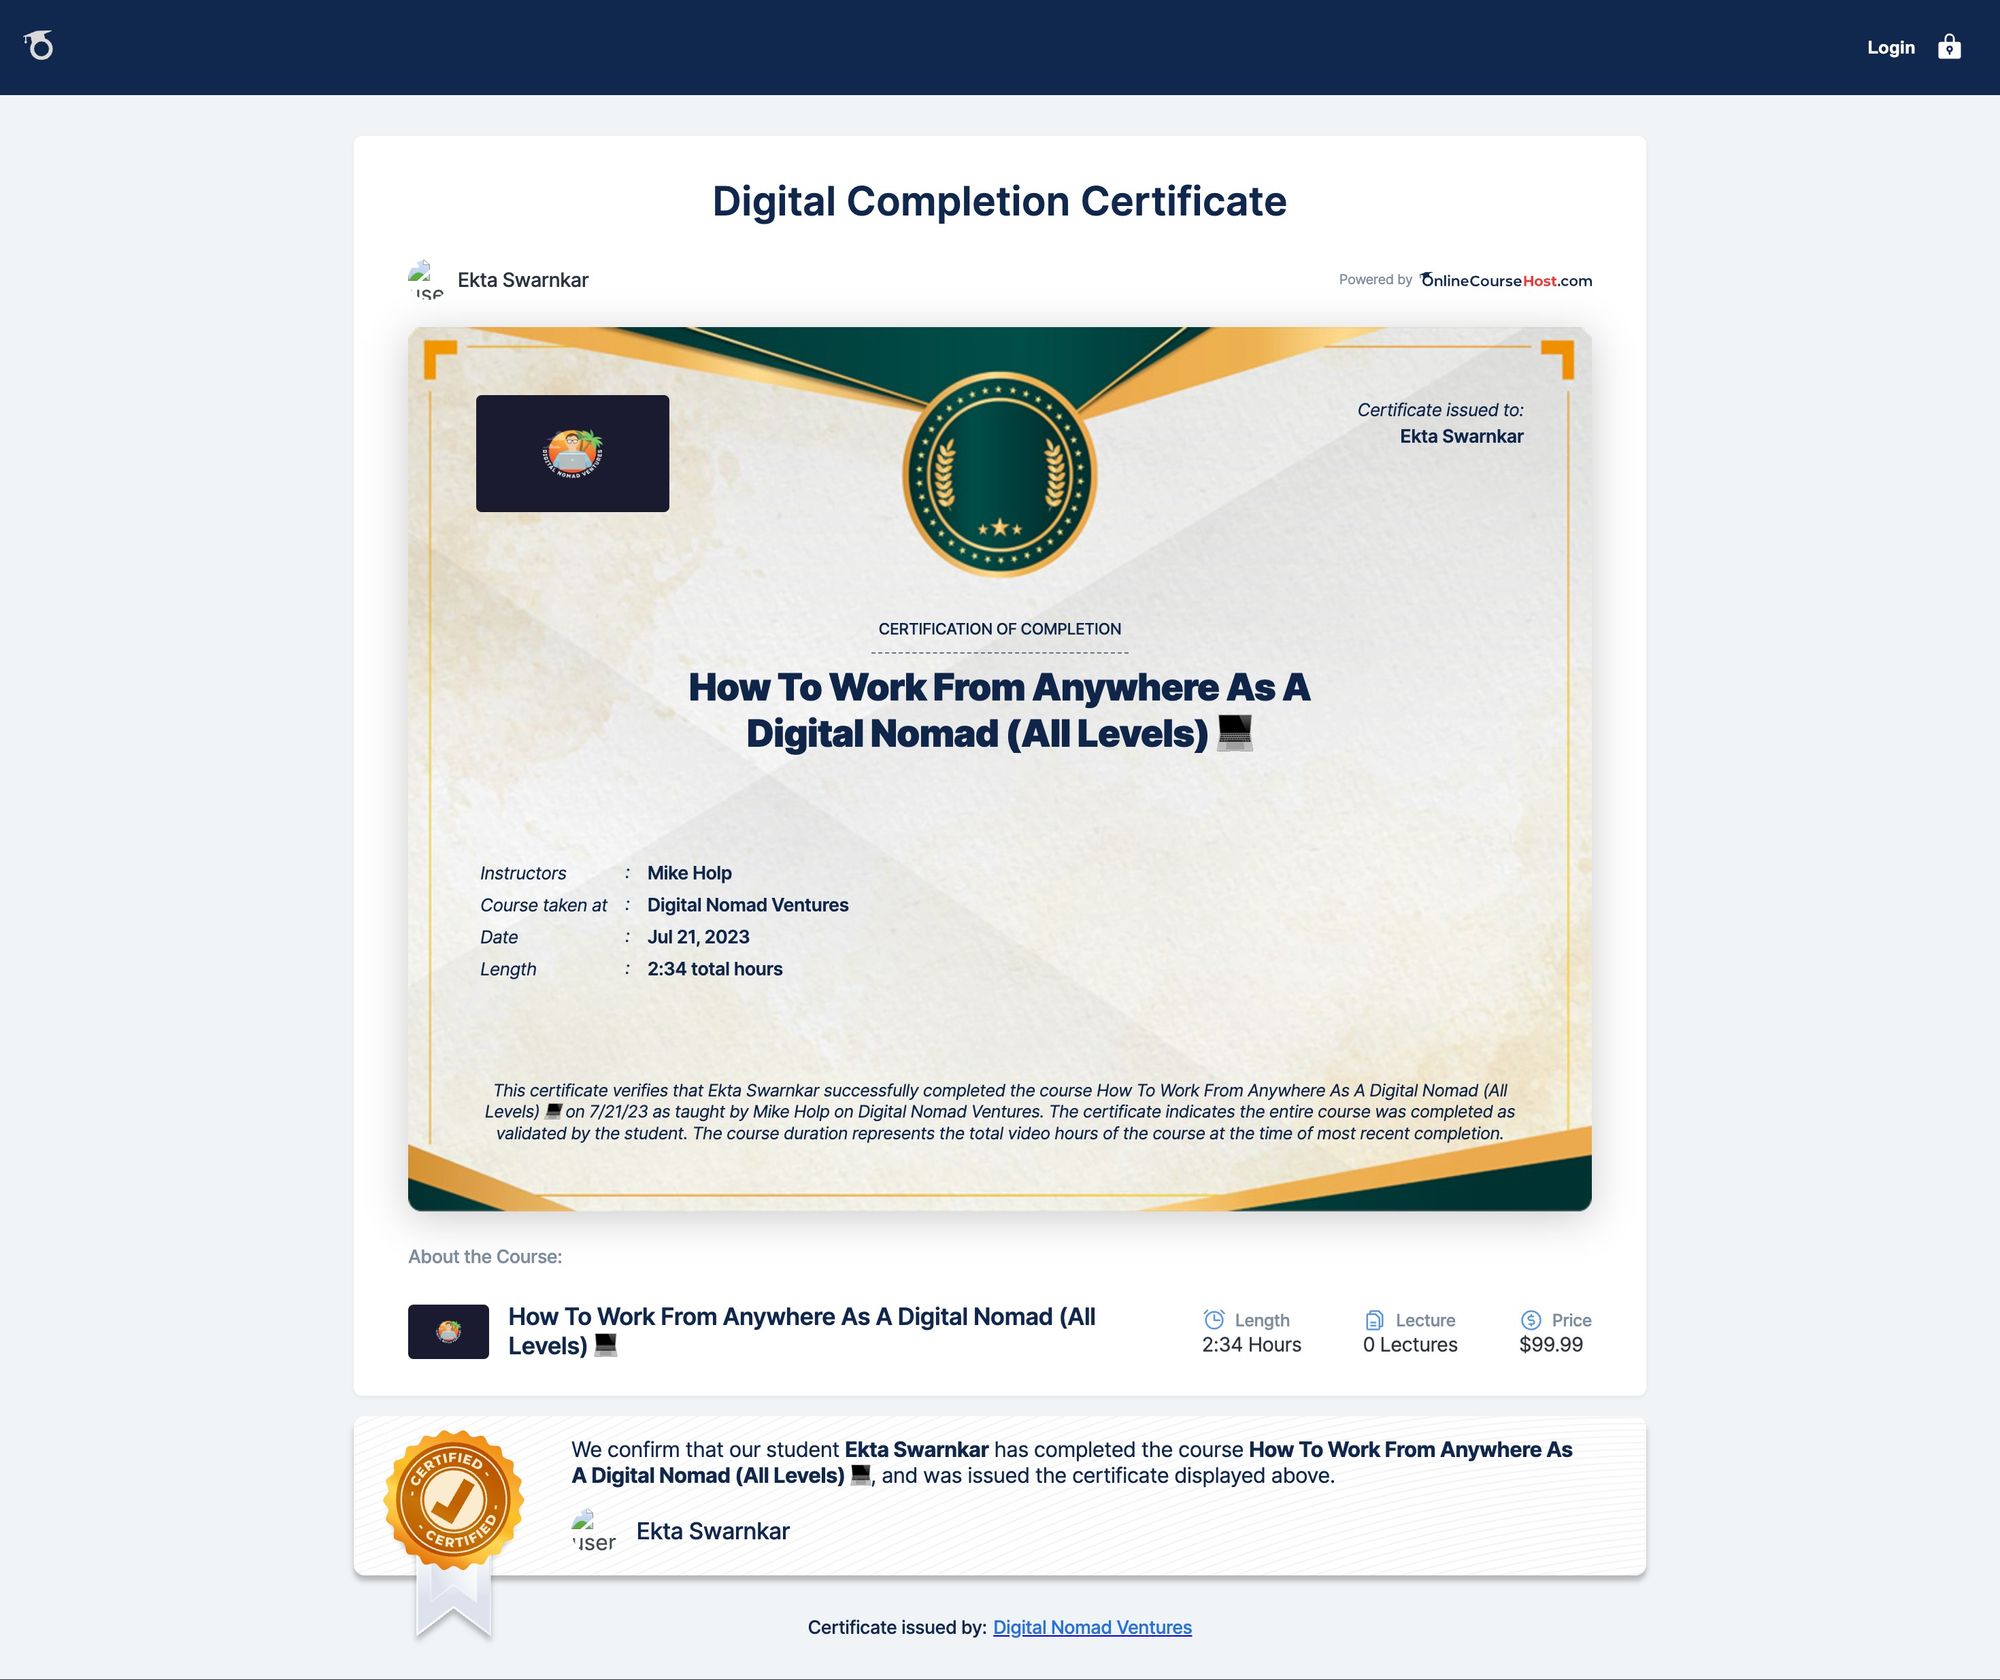This screenshot has height=1680, width=2000.
Task: Click the Digital Completion Certificate heading
Action: [999, 201]
